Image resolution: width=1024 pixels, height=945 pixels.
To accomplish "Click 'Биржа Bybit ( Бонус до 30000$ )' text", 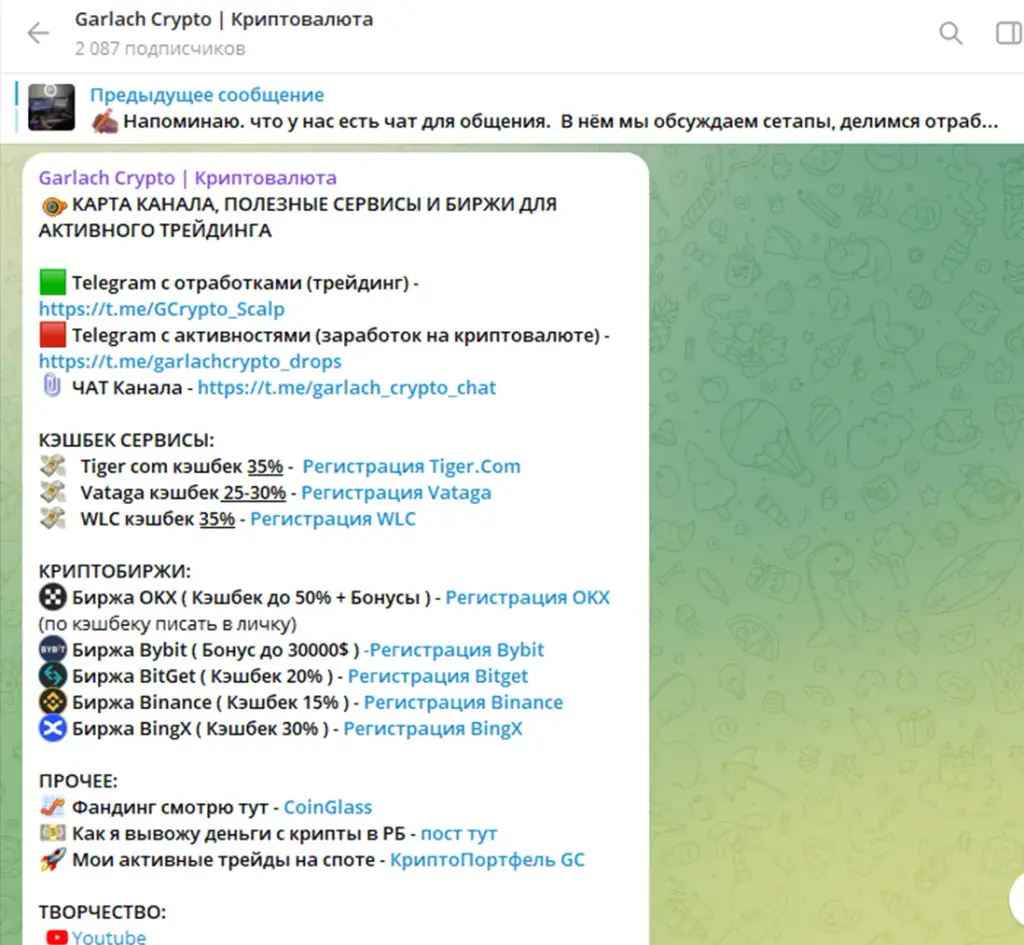I will [x=216, y=650].
